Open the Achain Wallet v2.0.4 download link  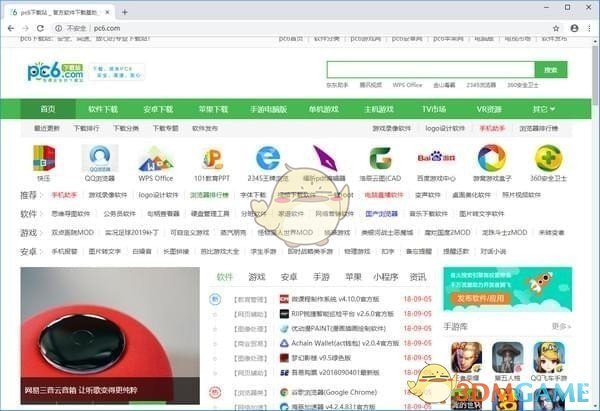(345, 343)
